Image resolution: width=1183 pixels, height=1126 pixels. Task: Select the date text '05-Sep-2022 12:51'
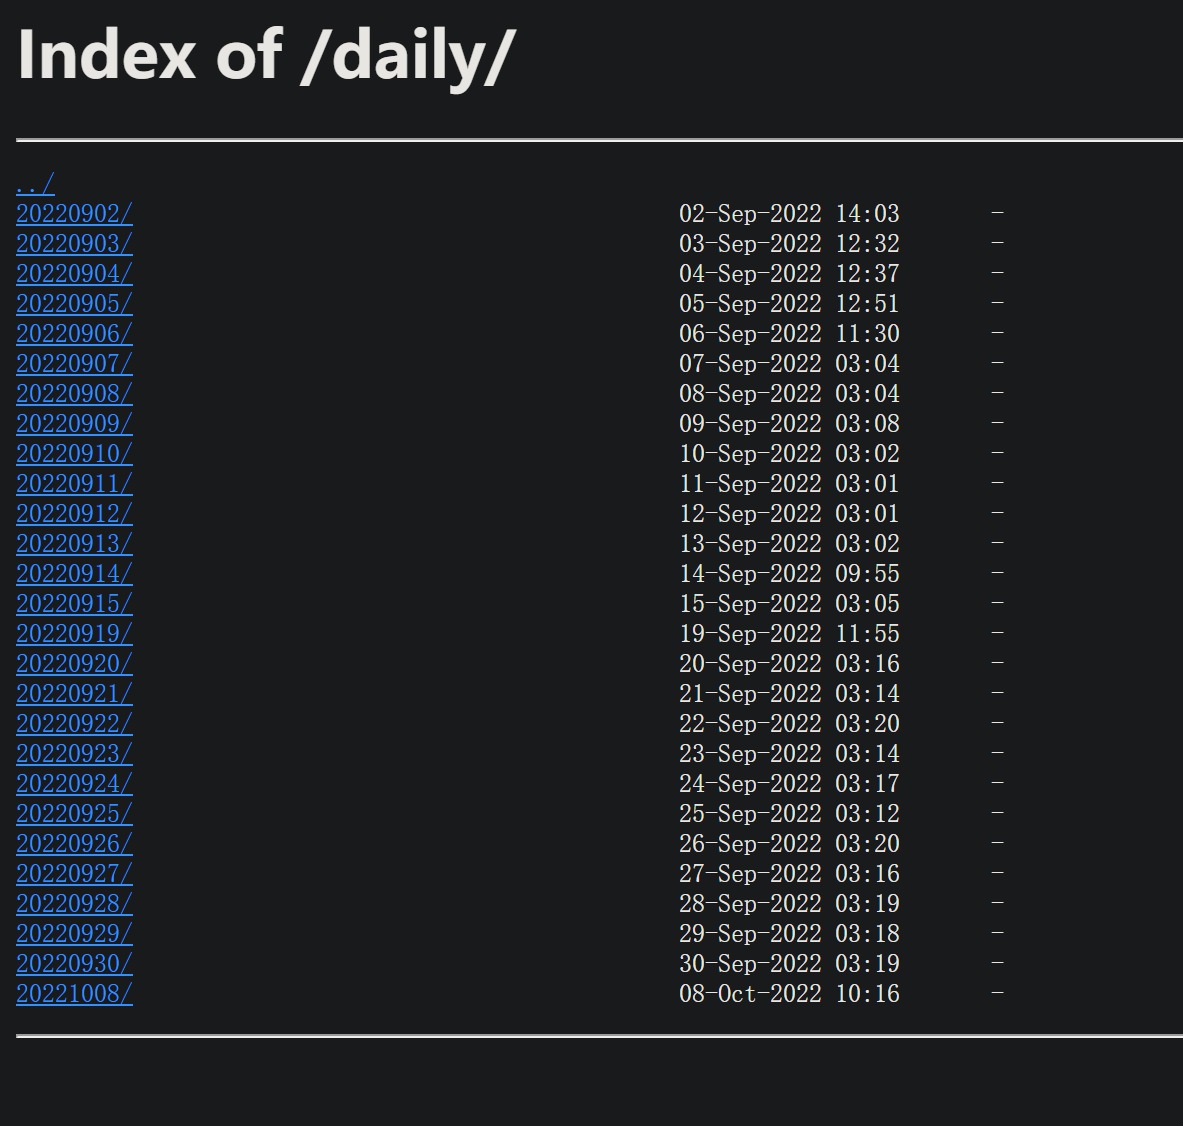789,303
